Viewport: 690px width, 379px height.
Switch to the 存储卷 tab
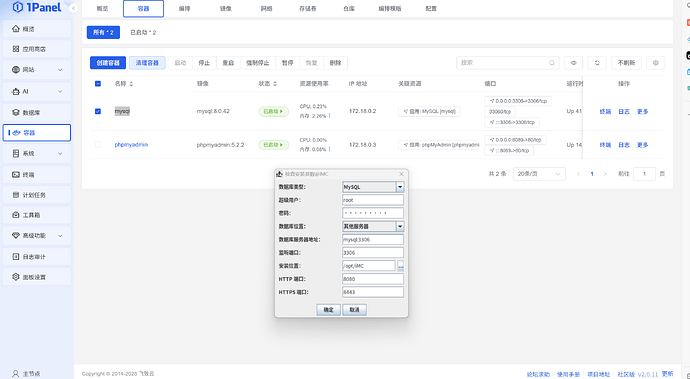pos(308,9)
